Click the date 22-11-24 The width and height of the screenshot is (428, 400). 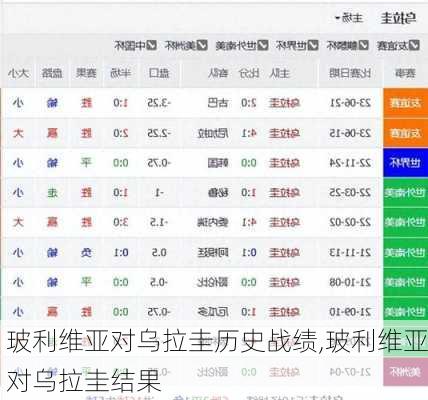click(350, 163)
